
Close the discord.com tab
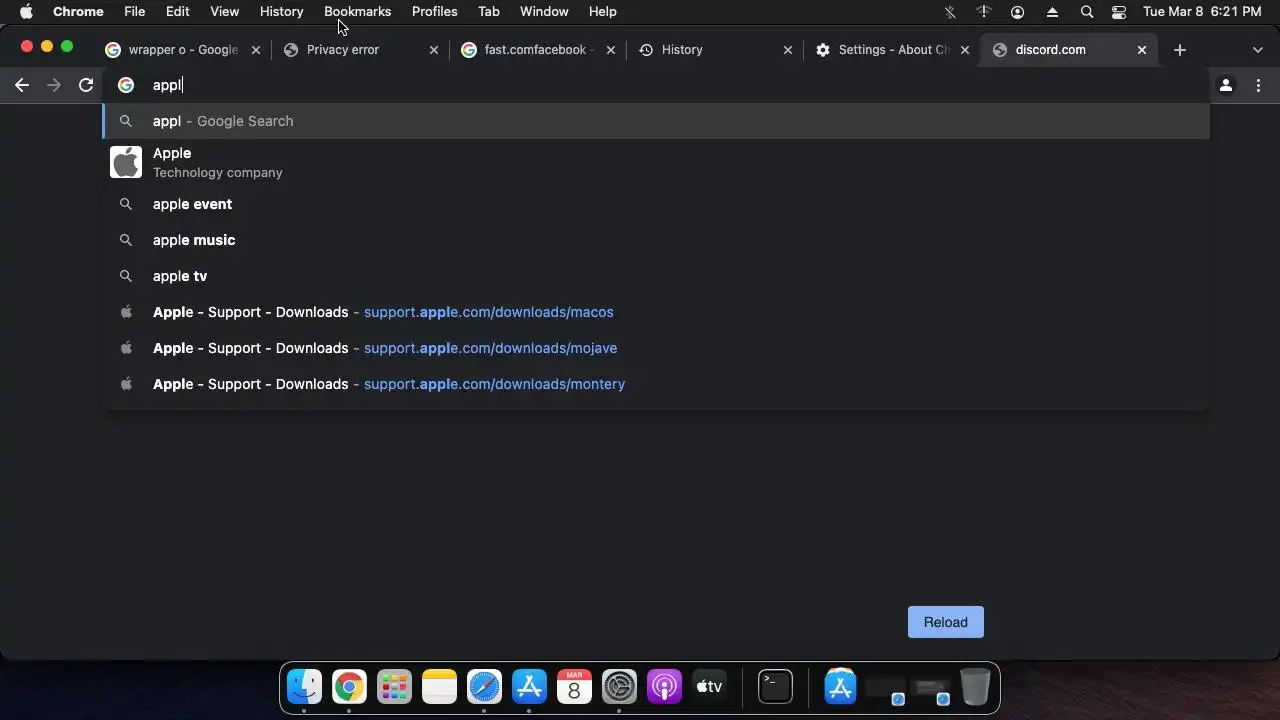[x=1142, y=50]
